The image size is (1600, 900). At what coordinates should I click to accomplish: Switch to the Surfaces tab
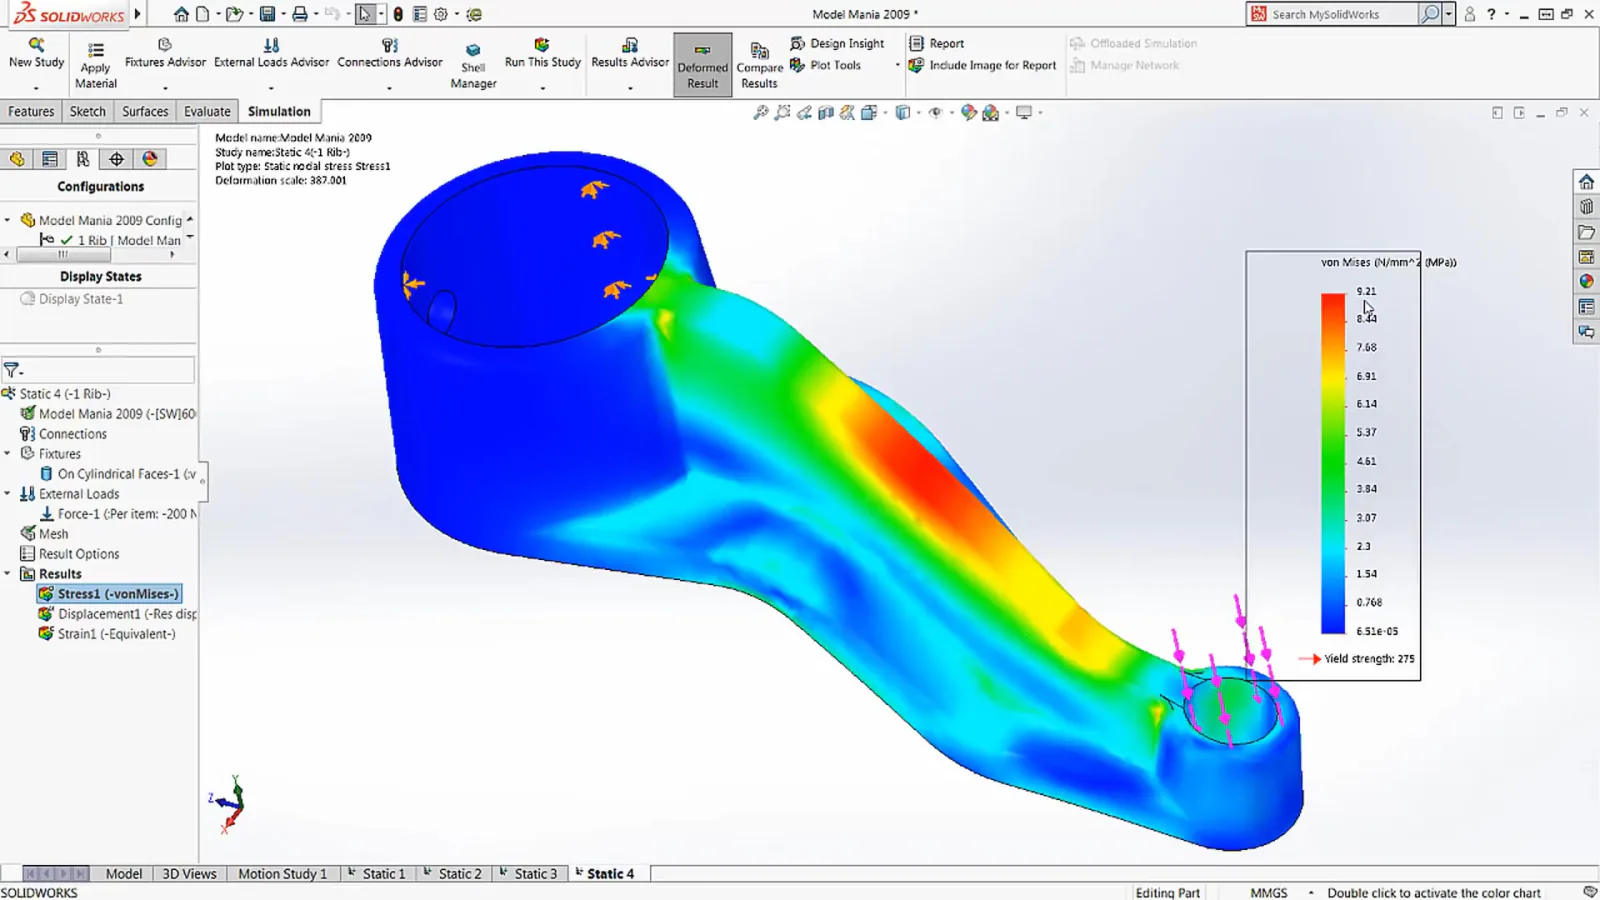[x=145, y=112]
